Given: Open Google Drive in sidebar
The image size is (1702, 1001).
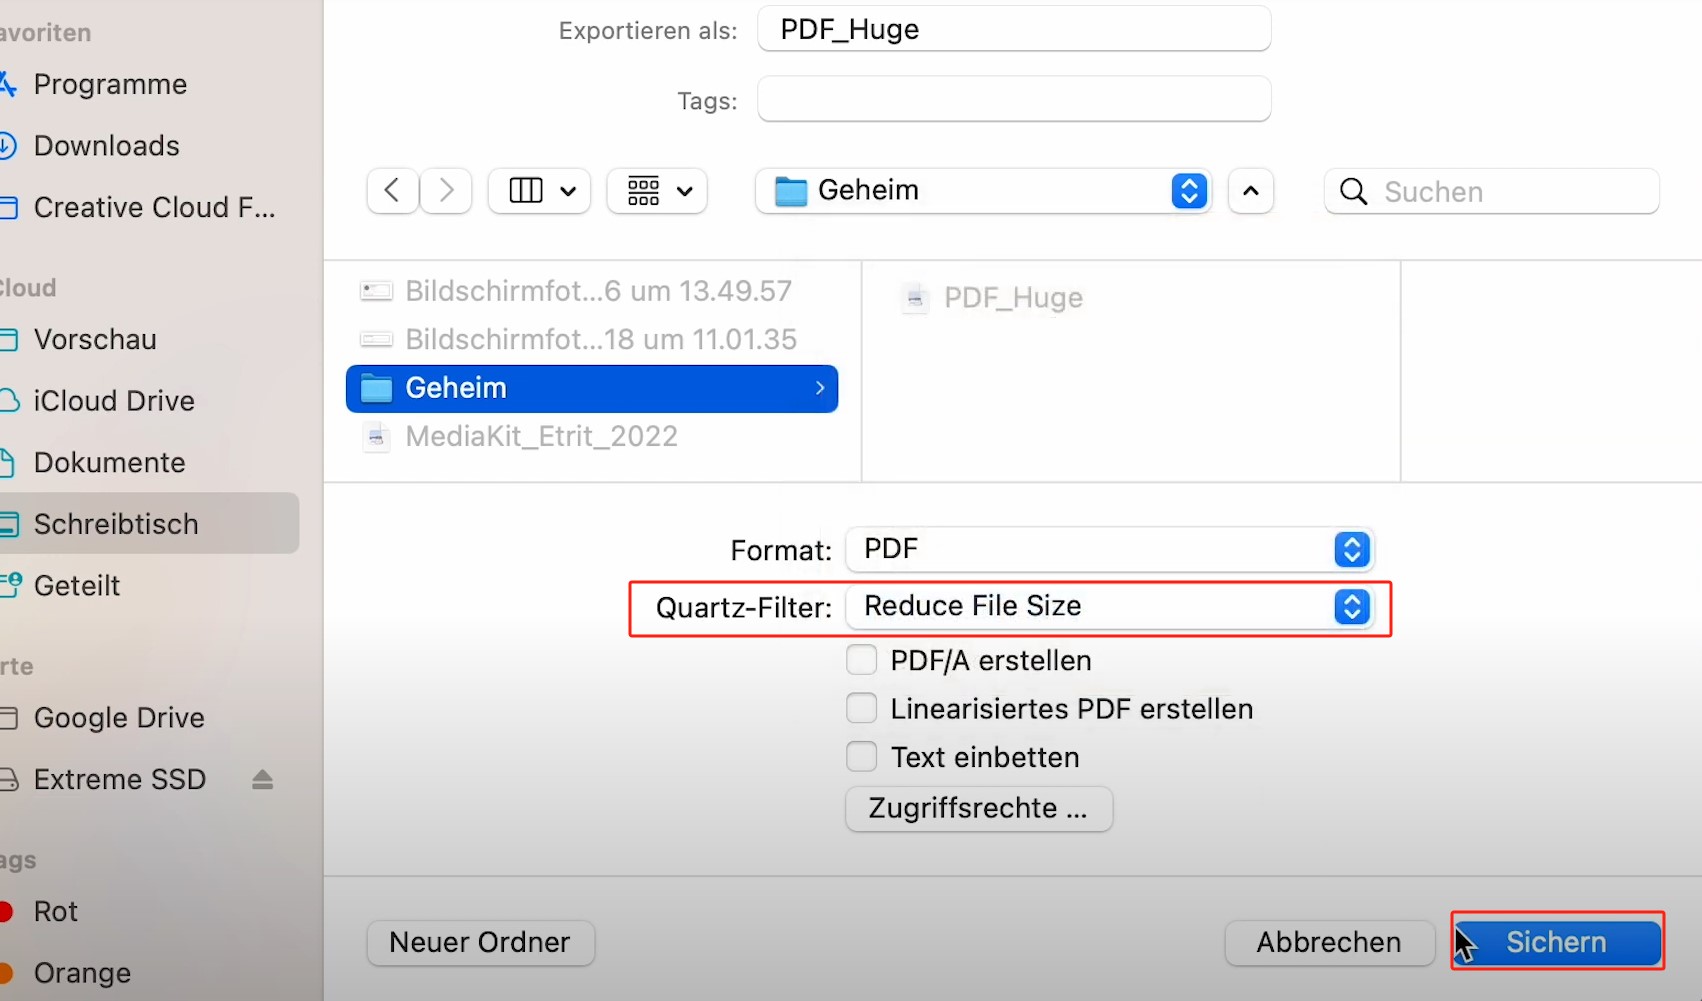Looking at the screenshot, I should pyautogui.click(x=119, y=718).
